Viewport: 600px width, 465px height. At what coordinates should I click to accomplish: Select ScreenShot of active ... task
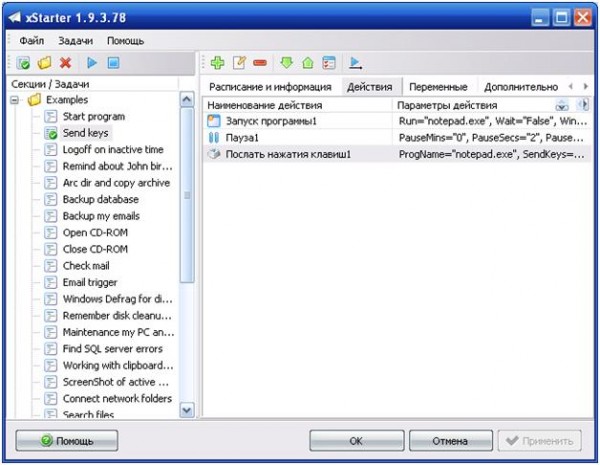[x=116, y=382]
